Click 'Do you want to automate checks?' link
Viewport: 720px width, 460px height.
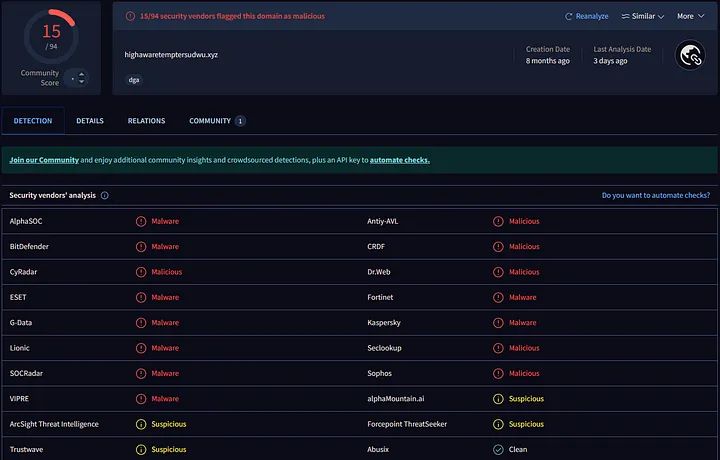coord(656,196)
